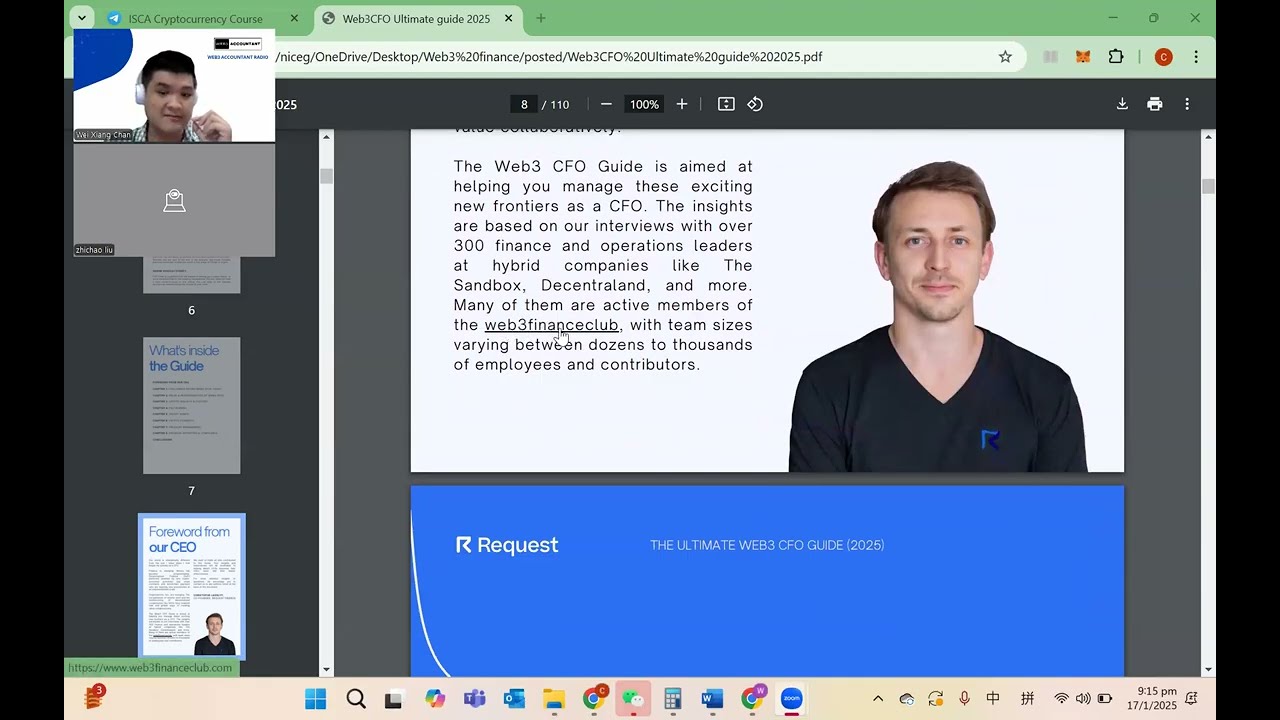Rotate the page counterclockwise
The width and height of the screenshot is (1280, 720).
(755, 104)
